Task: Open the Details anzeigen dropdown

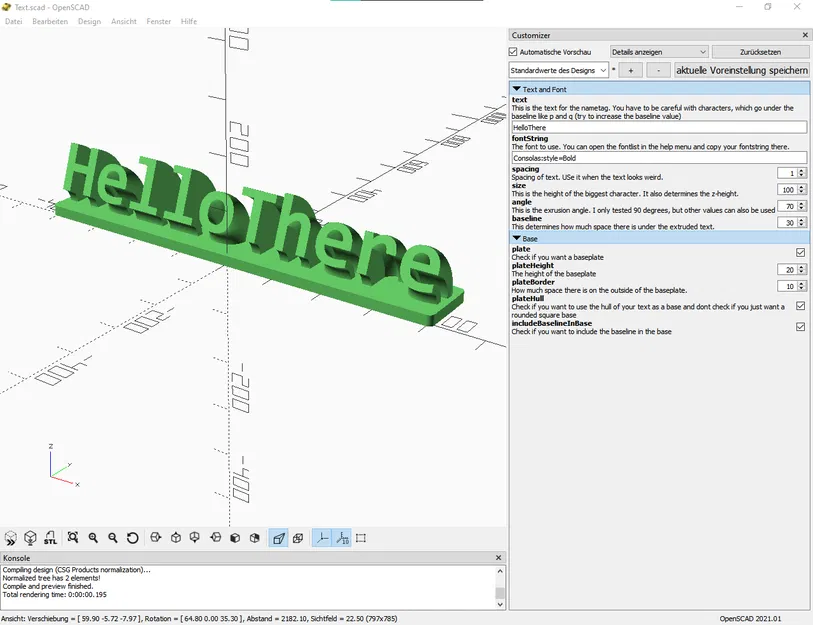Action: point(660,51)
